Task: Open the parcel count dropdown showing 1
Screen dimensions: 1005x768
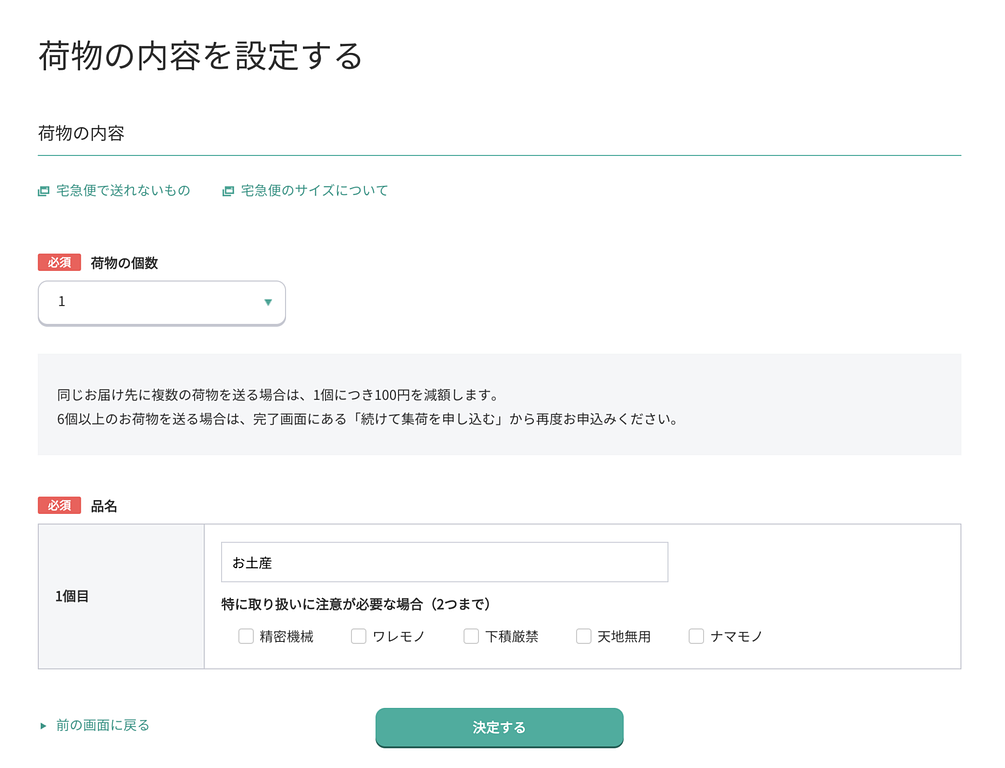Action: click(x=160, y=302)
